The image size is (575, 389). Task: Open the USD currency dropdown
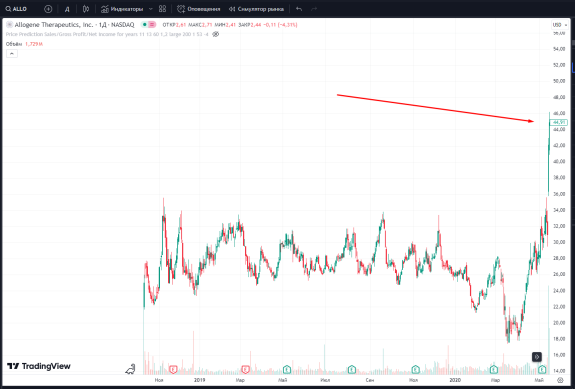click(x=559, y=25)
